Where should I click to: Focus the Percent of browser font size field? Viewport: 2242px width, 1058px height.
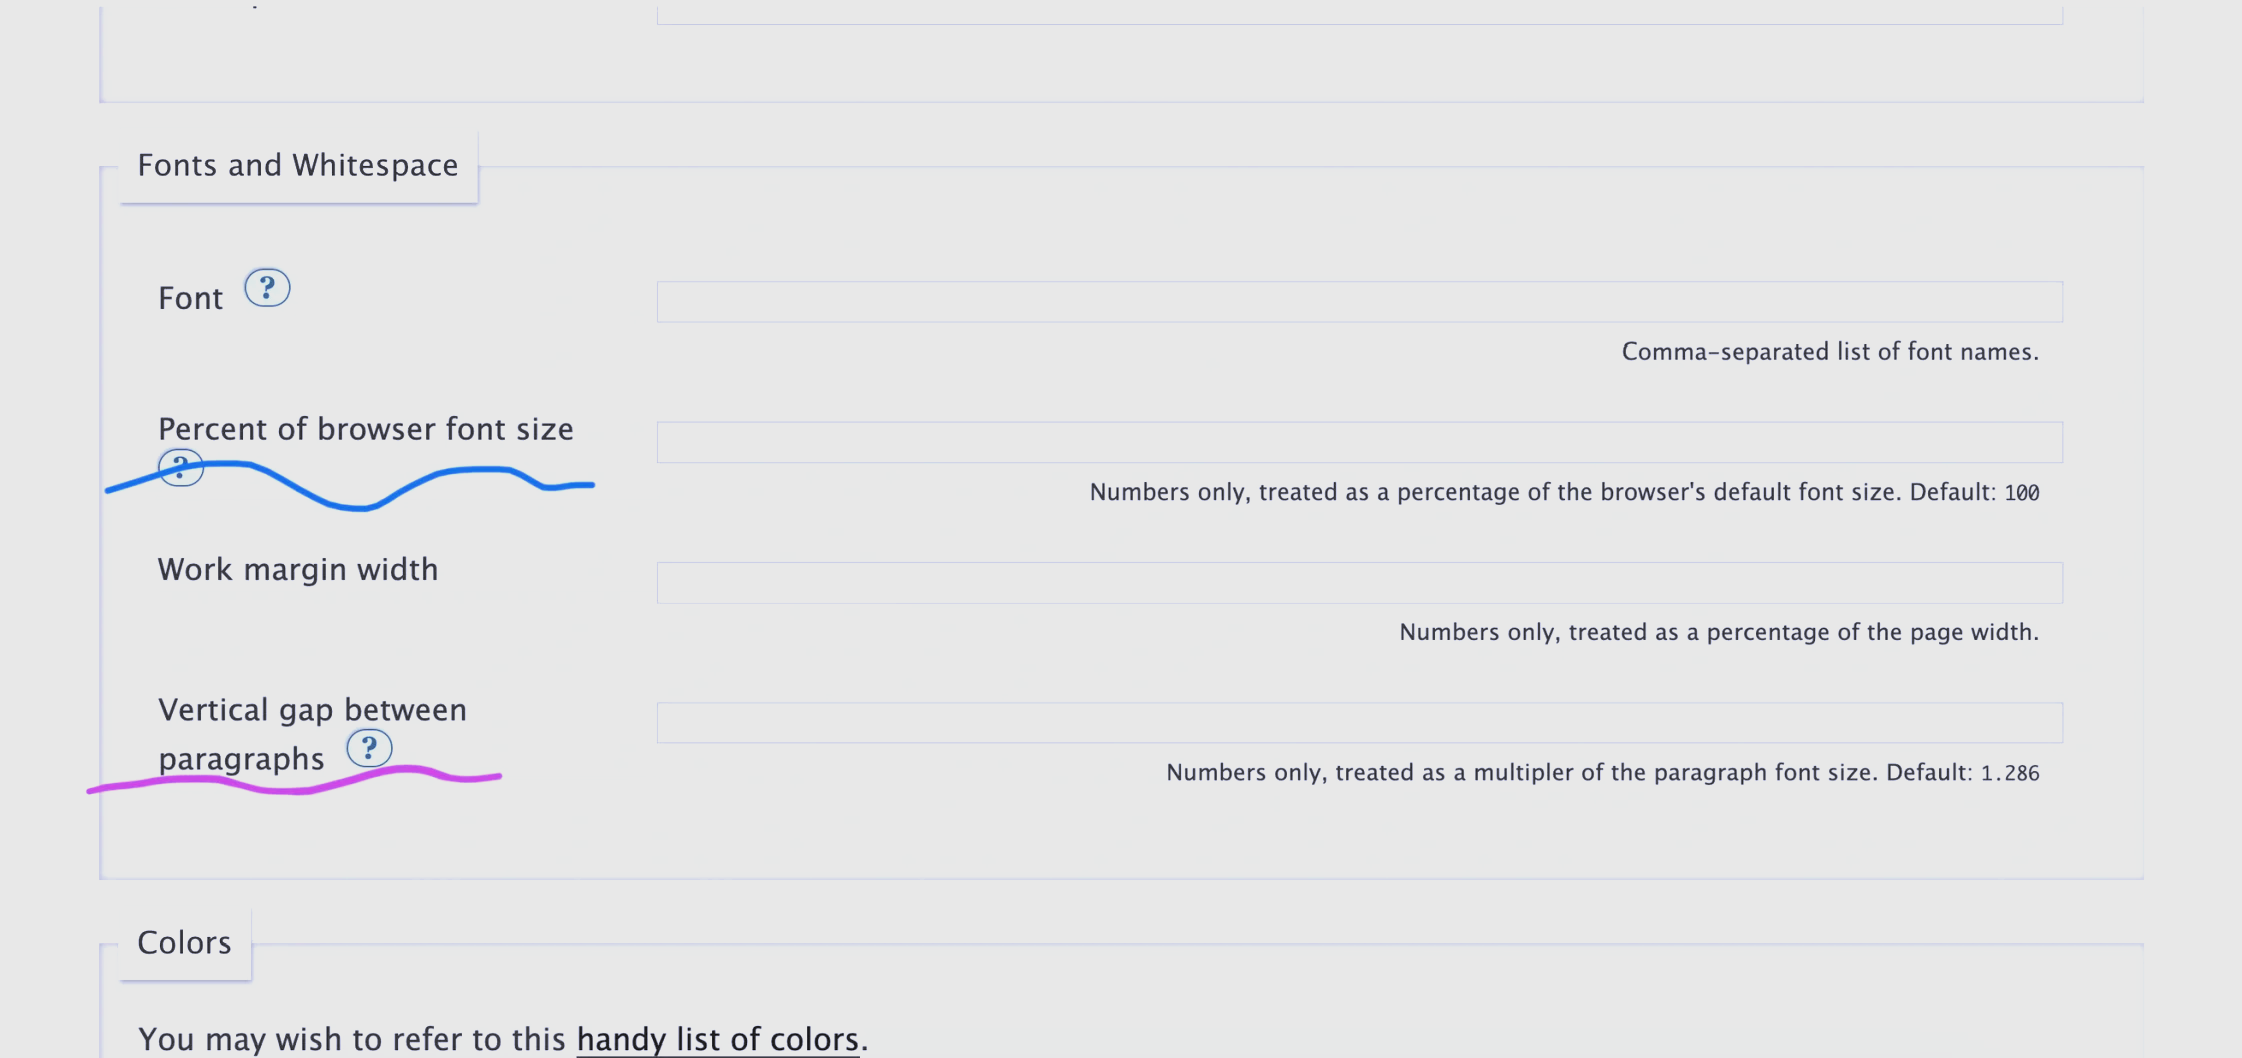coord(1359,442)
